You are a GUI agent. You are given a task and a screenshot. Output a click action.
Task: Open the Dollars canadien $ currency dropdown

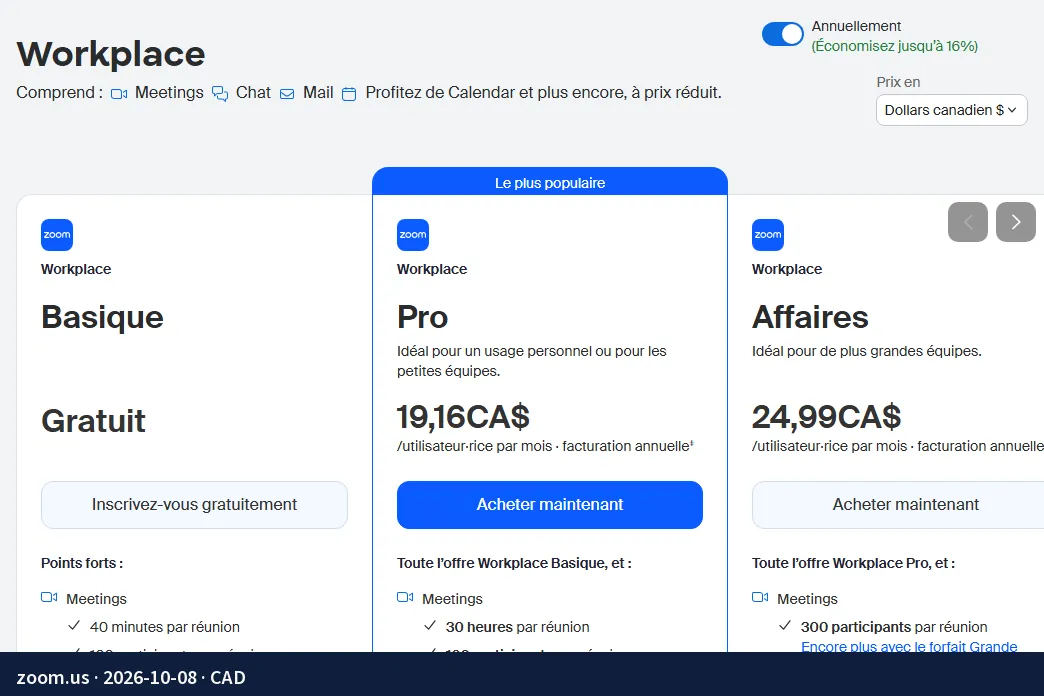pos(951,110)
